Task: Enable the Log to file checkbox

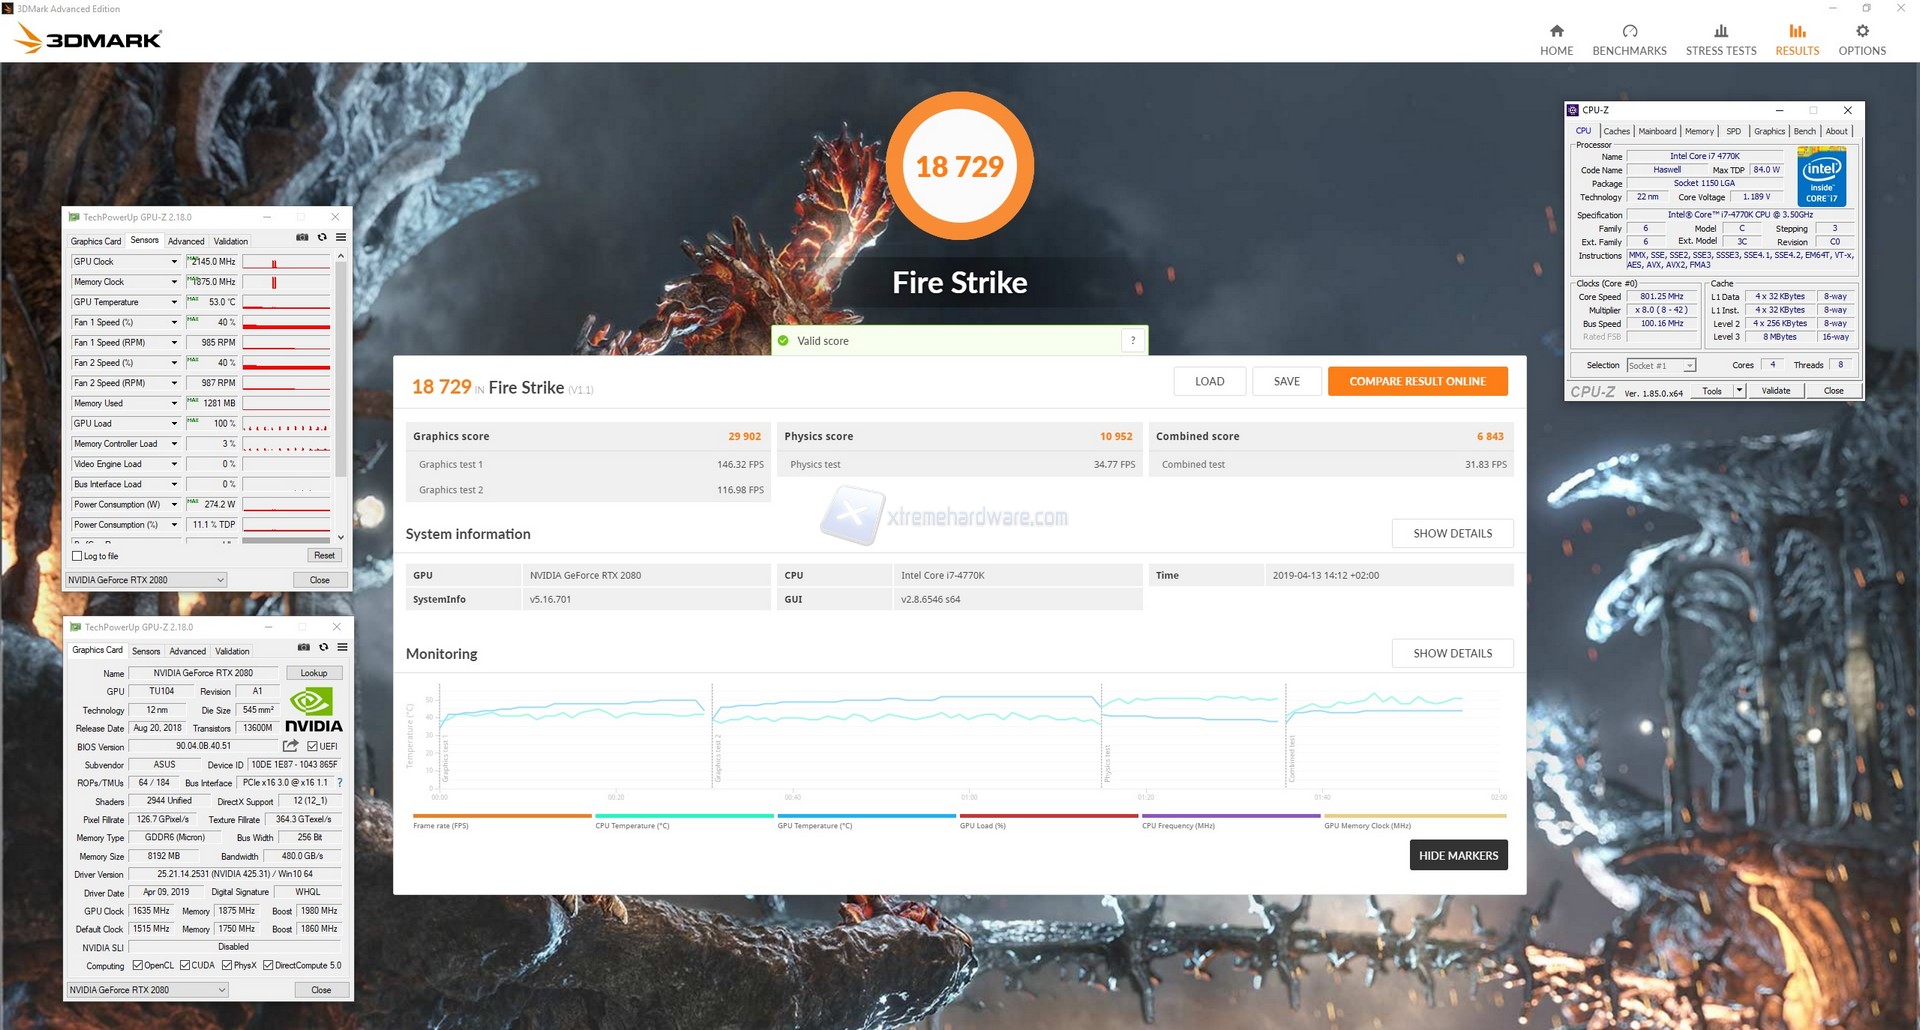Action: 77,556
